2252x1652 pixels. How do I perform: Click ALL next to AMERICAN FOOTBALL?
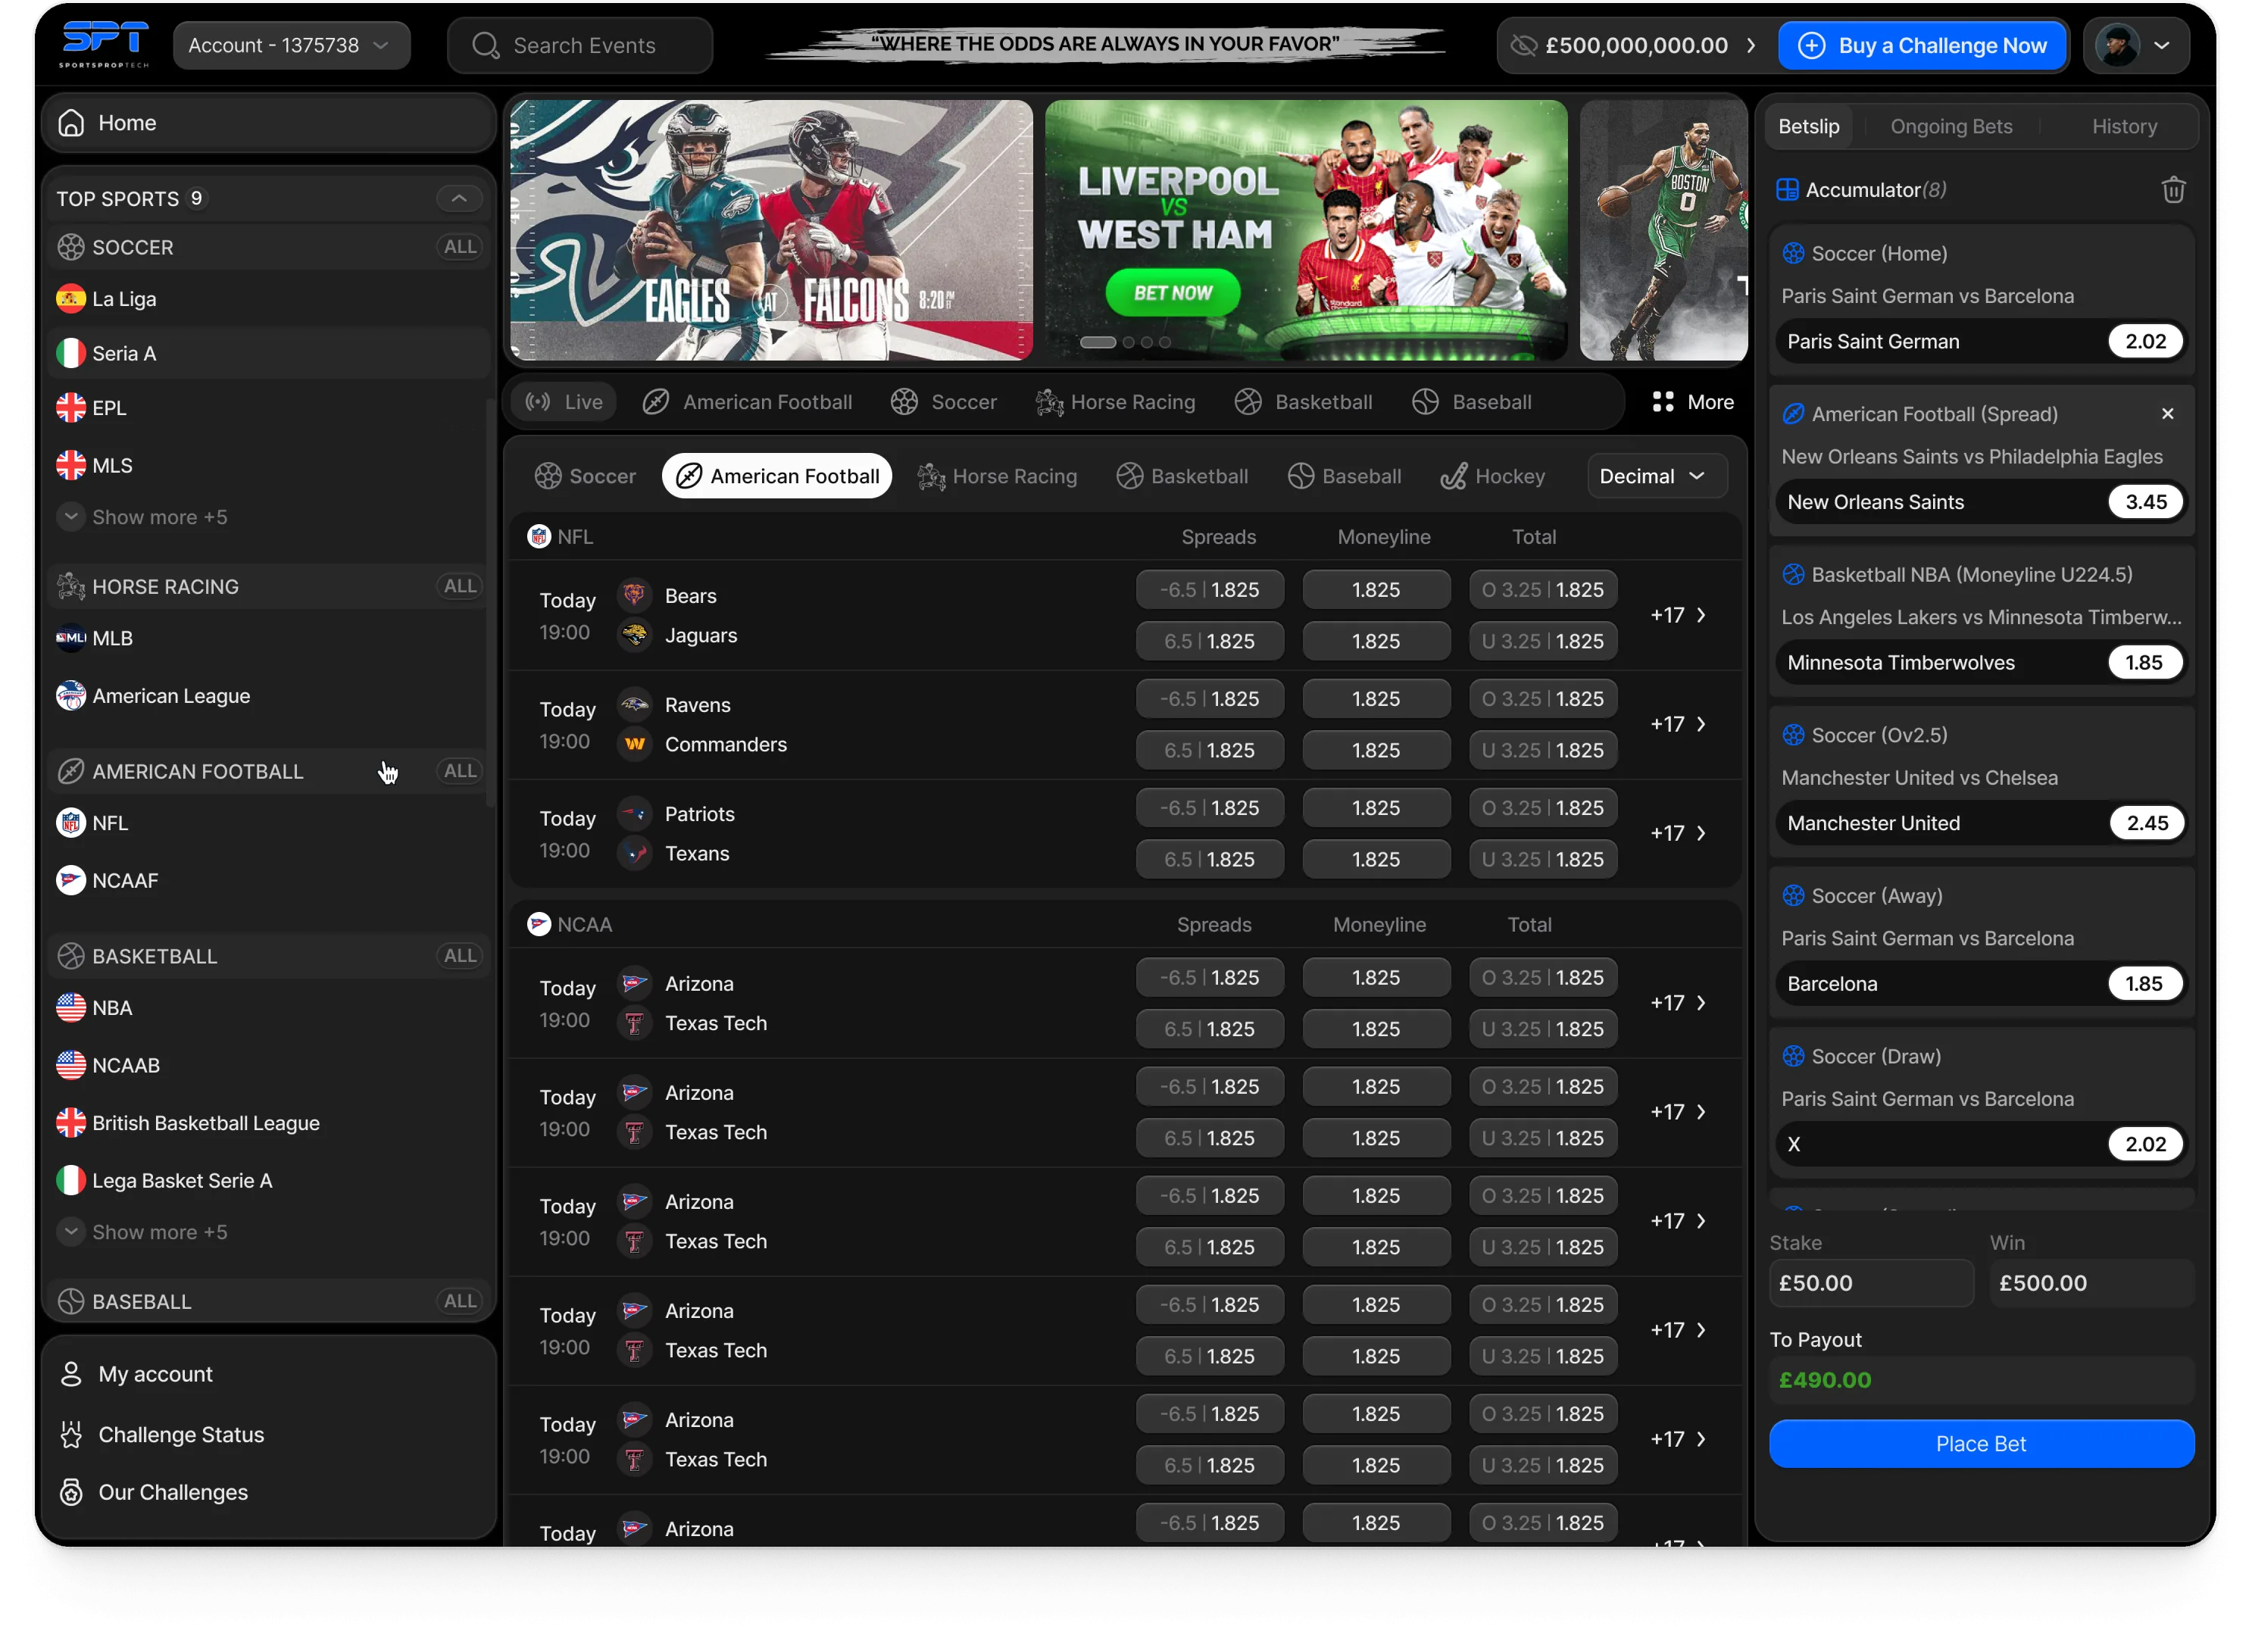460,771
